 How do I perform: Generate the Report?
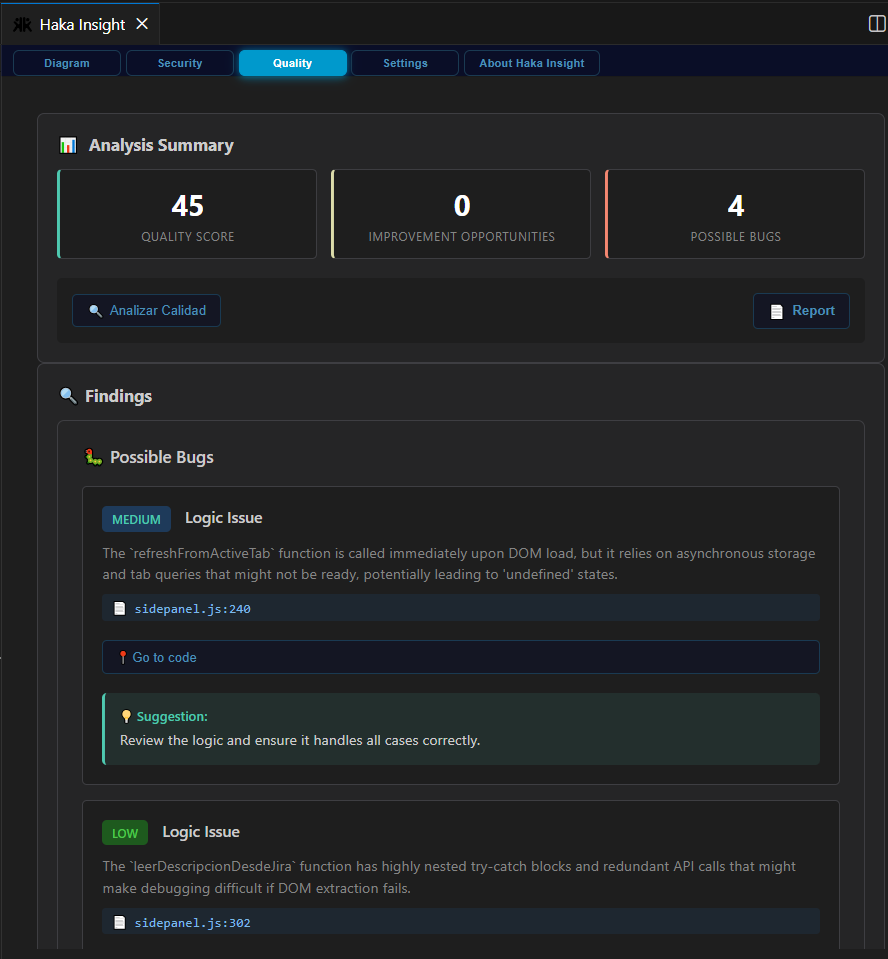801,311
